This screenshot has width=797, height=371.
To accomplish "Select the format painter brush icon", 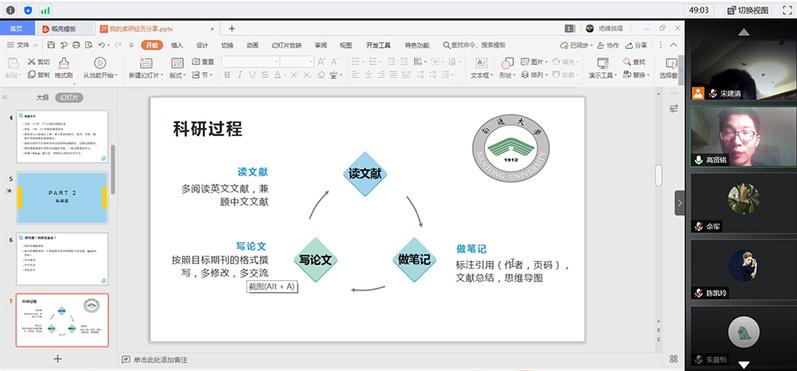I will 64,63.
